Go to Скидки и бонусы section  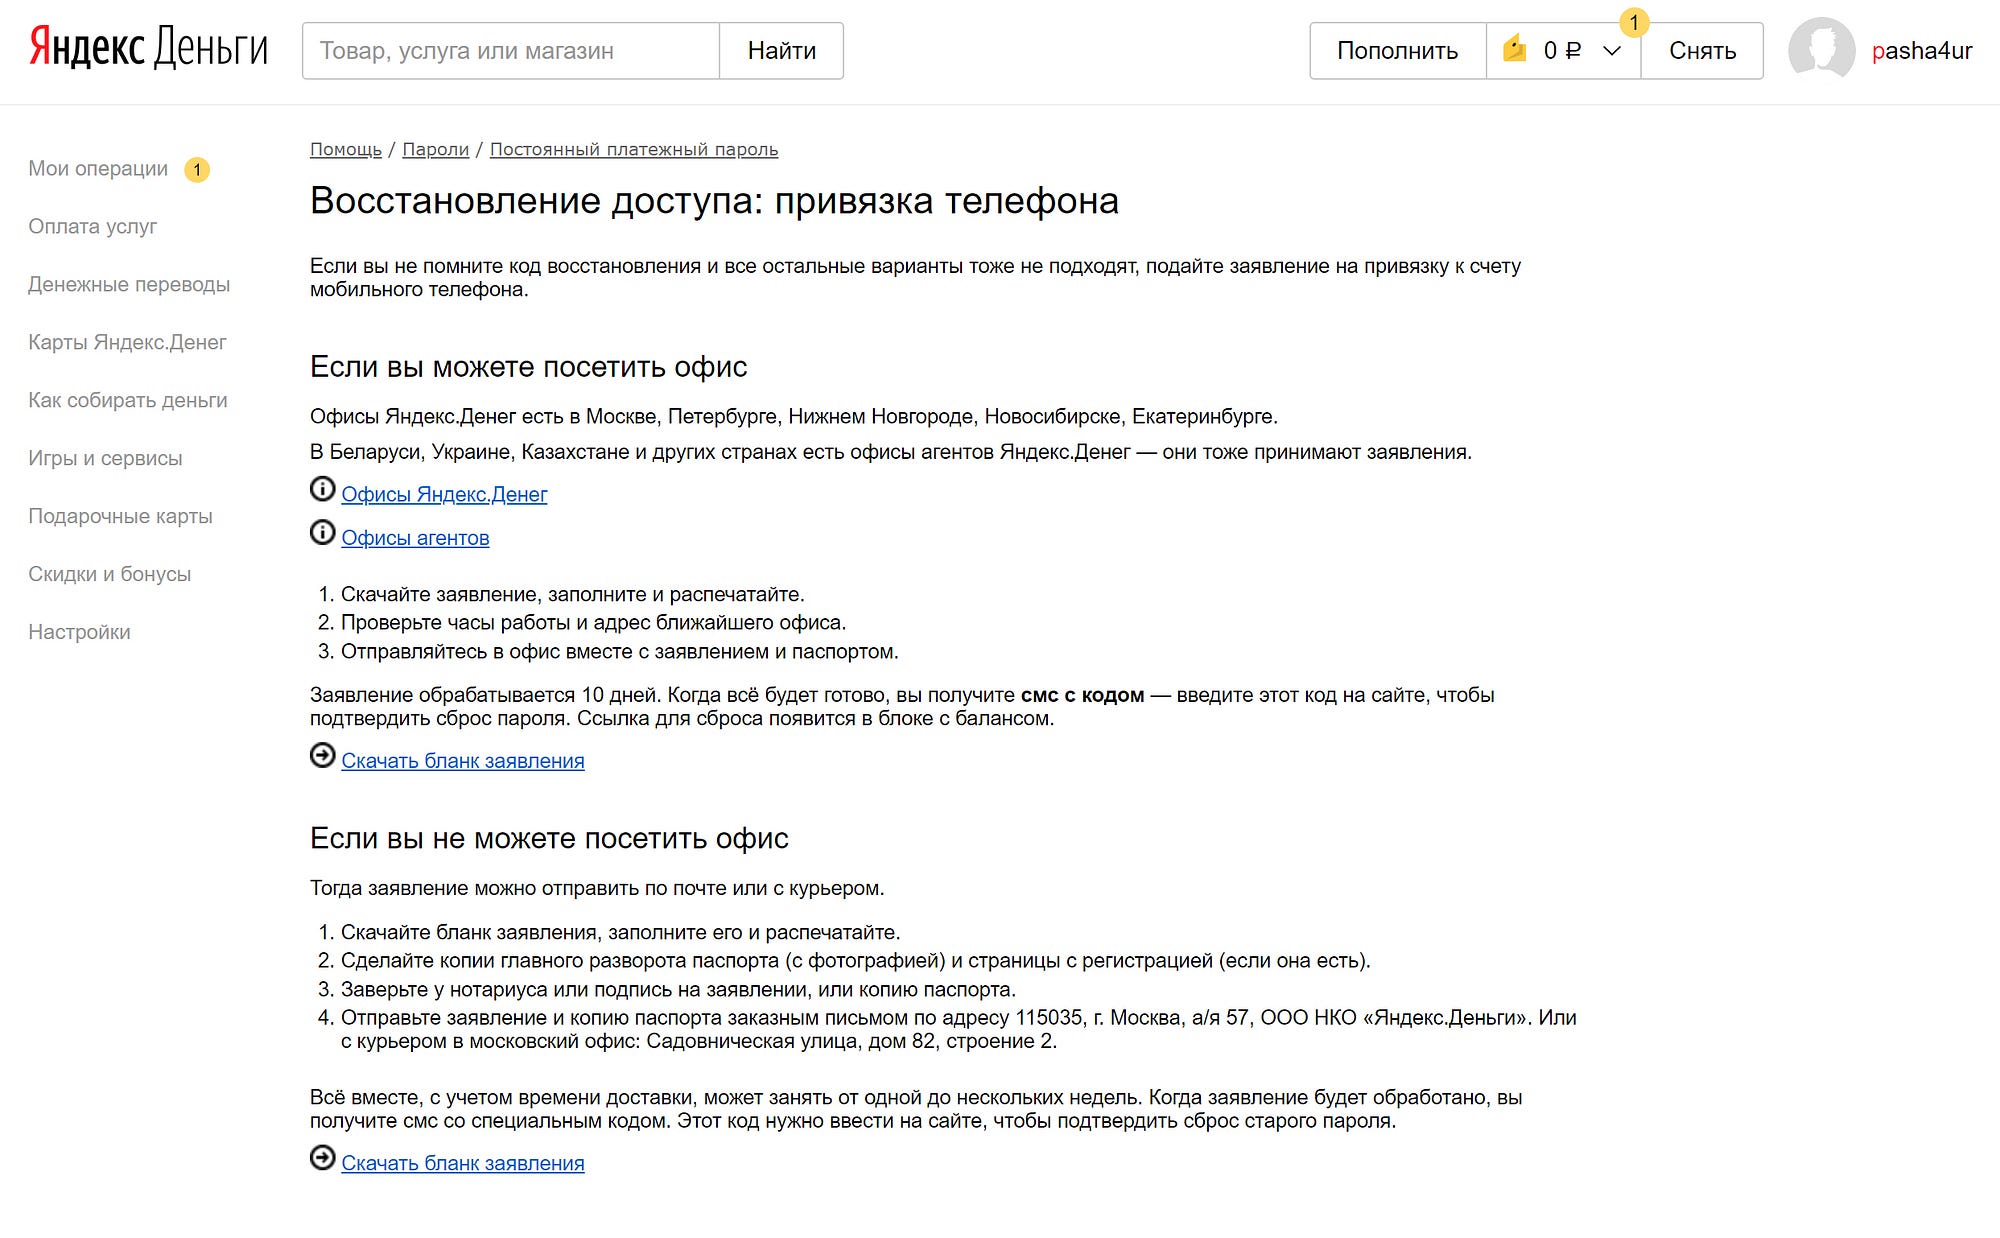[109, 574]
